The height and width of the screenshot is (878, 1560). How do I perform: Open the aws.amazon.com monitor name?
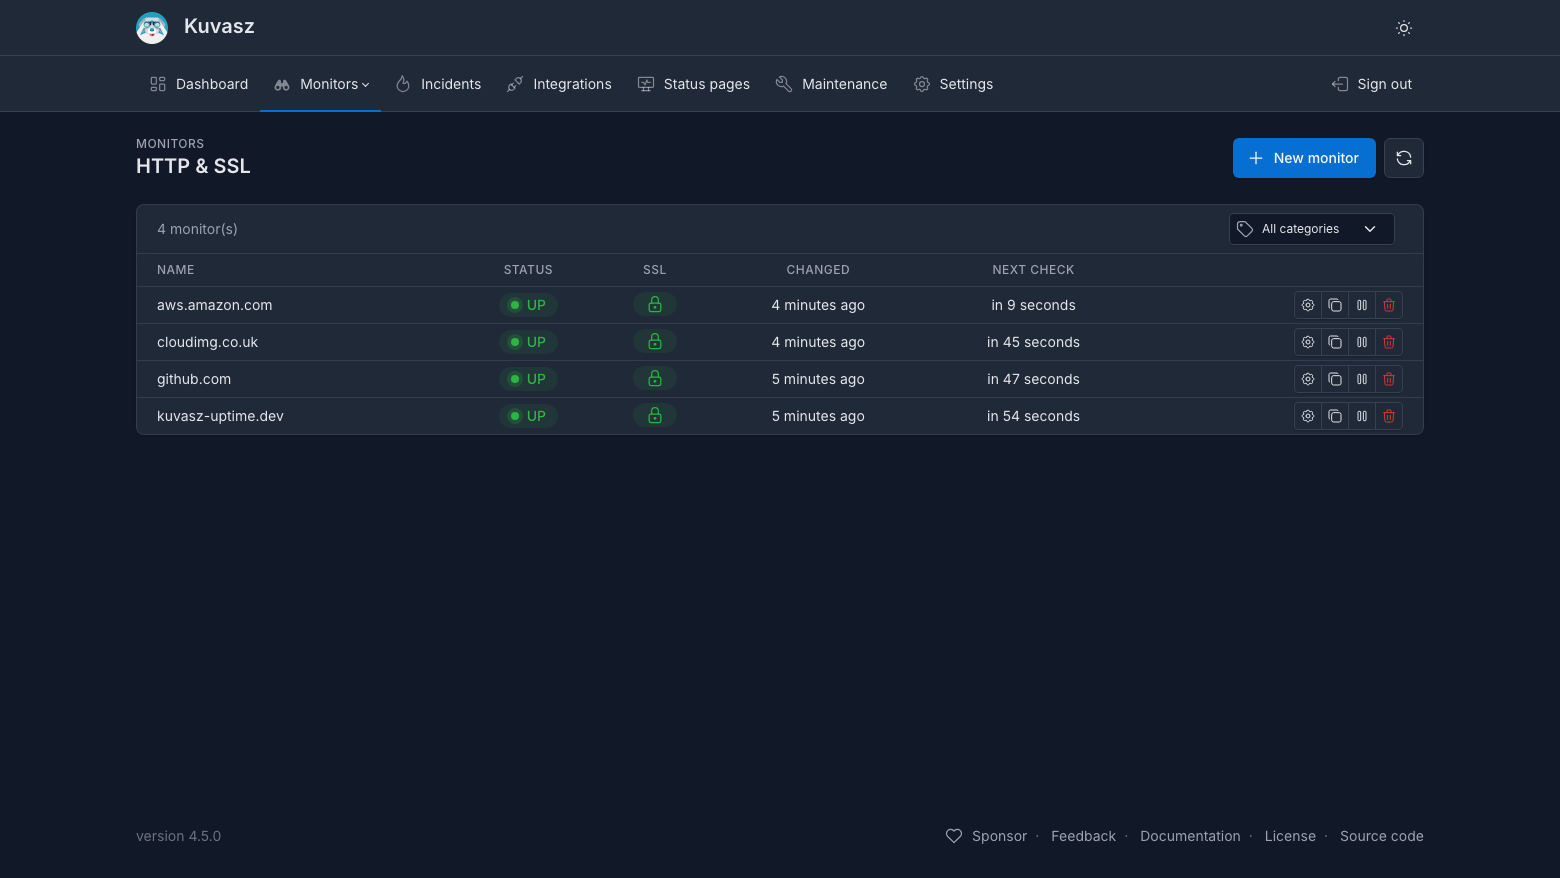point(215,305)
